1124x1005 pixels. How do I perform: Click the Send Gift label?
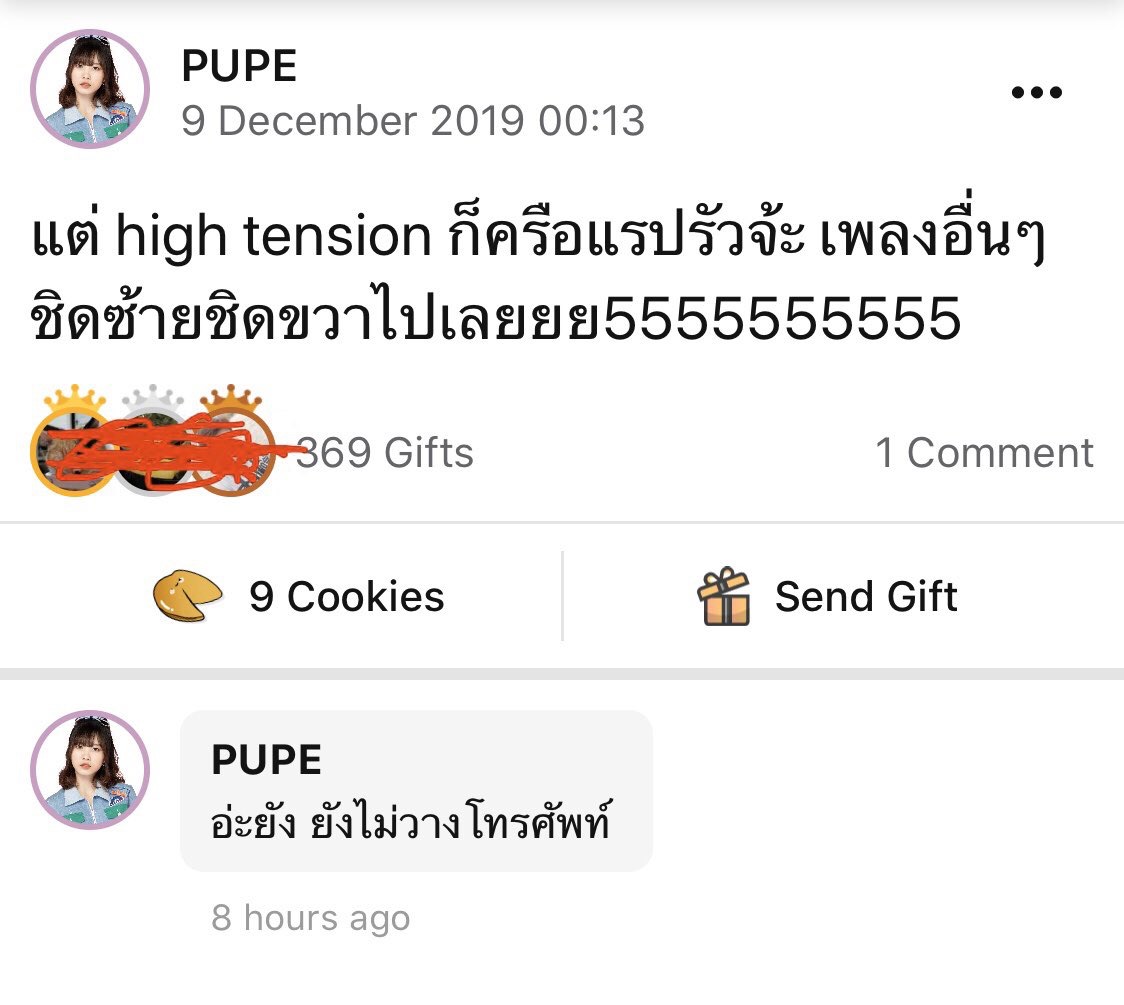point(866,596)
